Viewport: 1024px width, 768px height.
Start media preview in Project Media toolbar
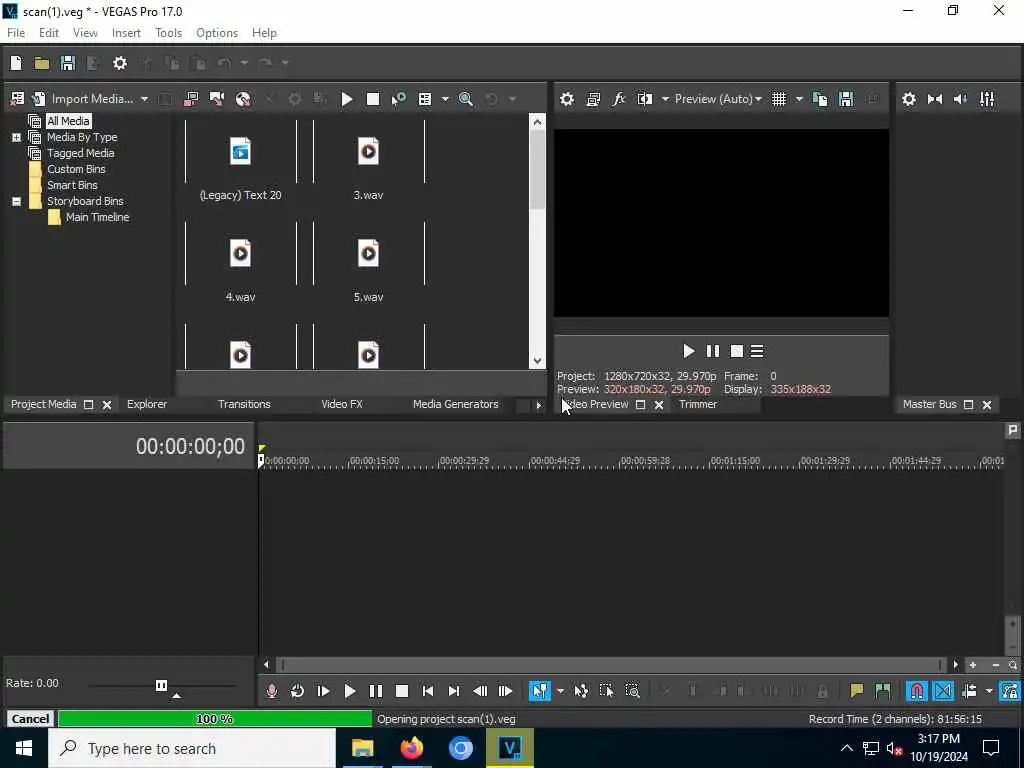click(347, 99)
